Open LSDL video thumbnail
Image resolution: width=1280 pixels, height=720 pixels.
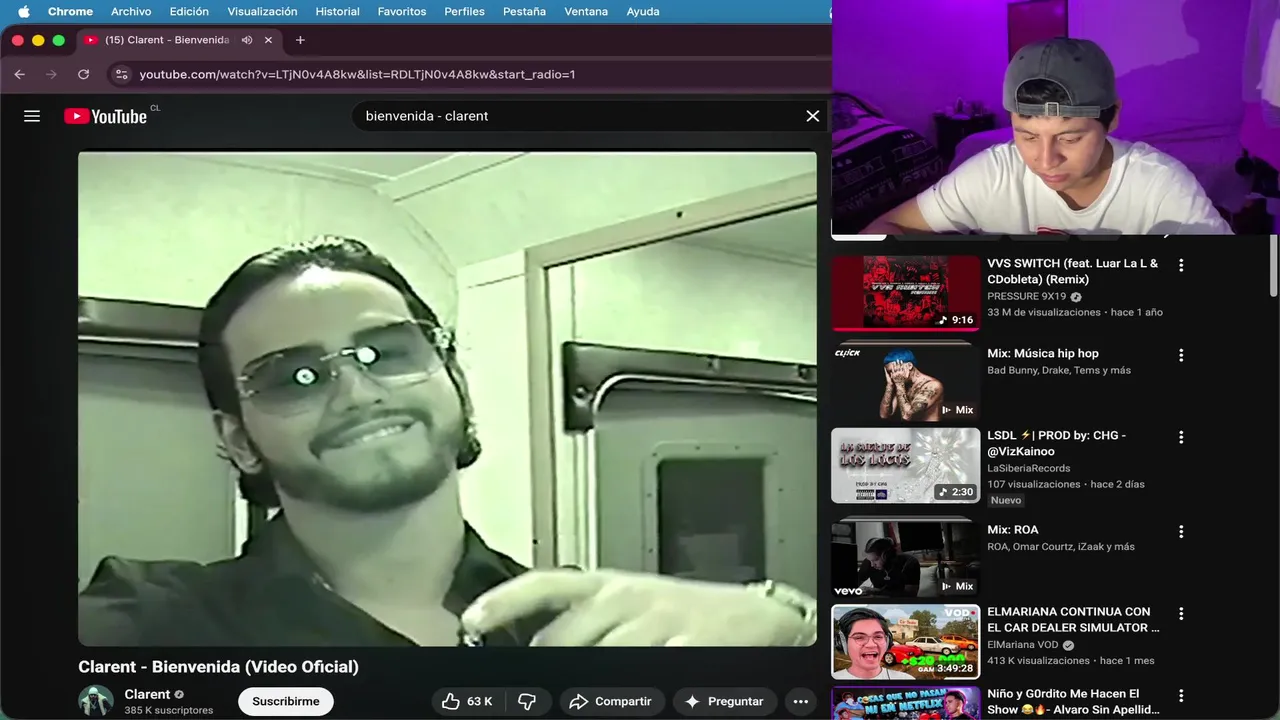click(x=906, y=465)
